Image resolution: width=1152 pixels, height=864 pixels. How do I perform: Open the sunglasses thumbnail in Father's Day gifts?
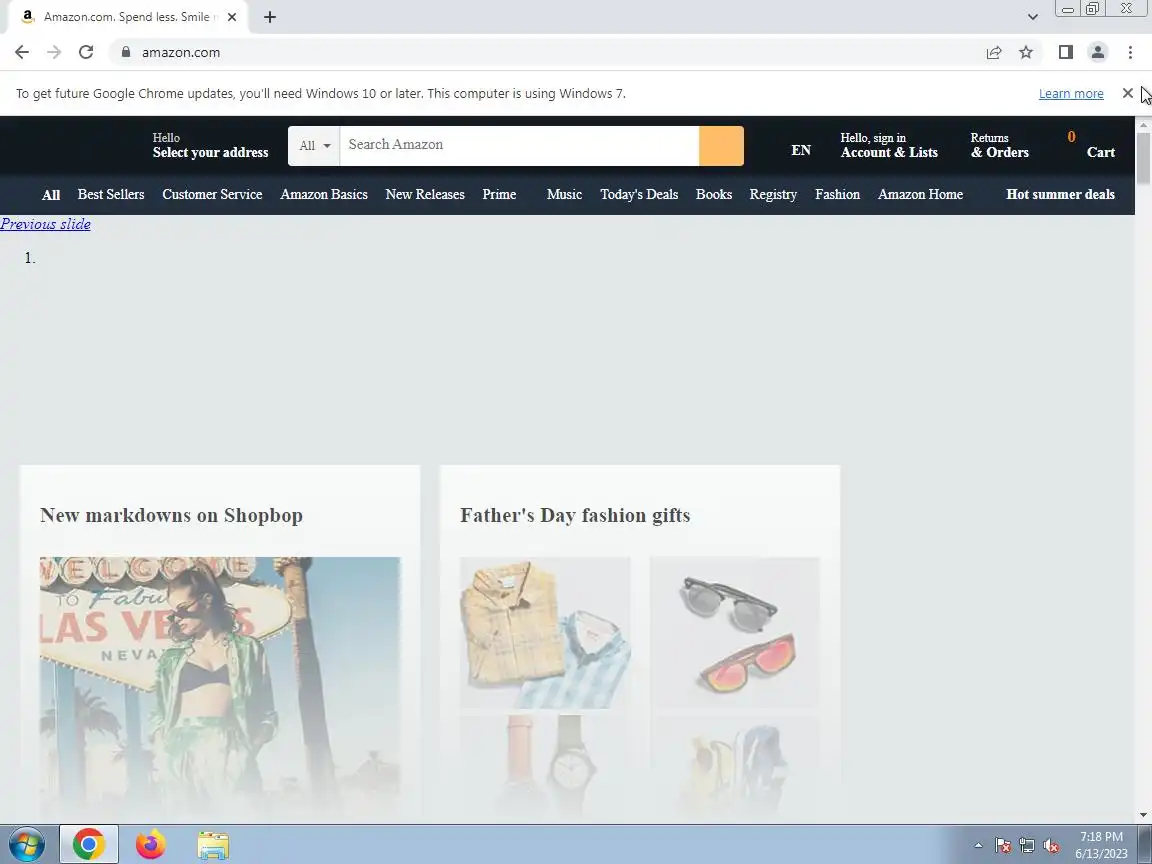coord(735,633)
